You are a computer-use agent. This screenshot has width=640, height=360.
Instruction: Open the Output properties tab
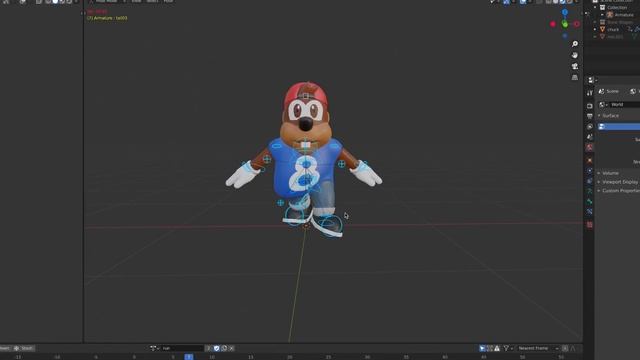point(590,116)
